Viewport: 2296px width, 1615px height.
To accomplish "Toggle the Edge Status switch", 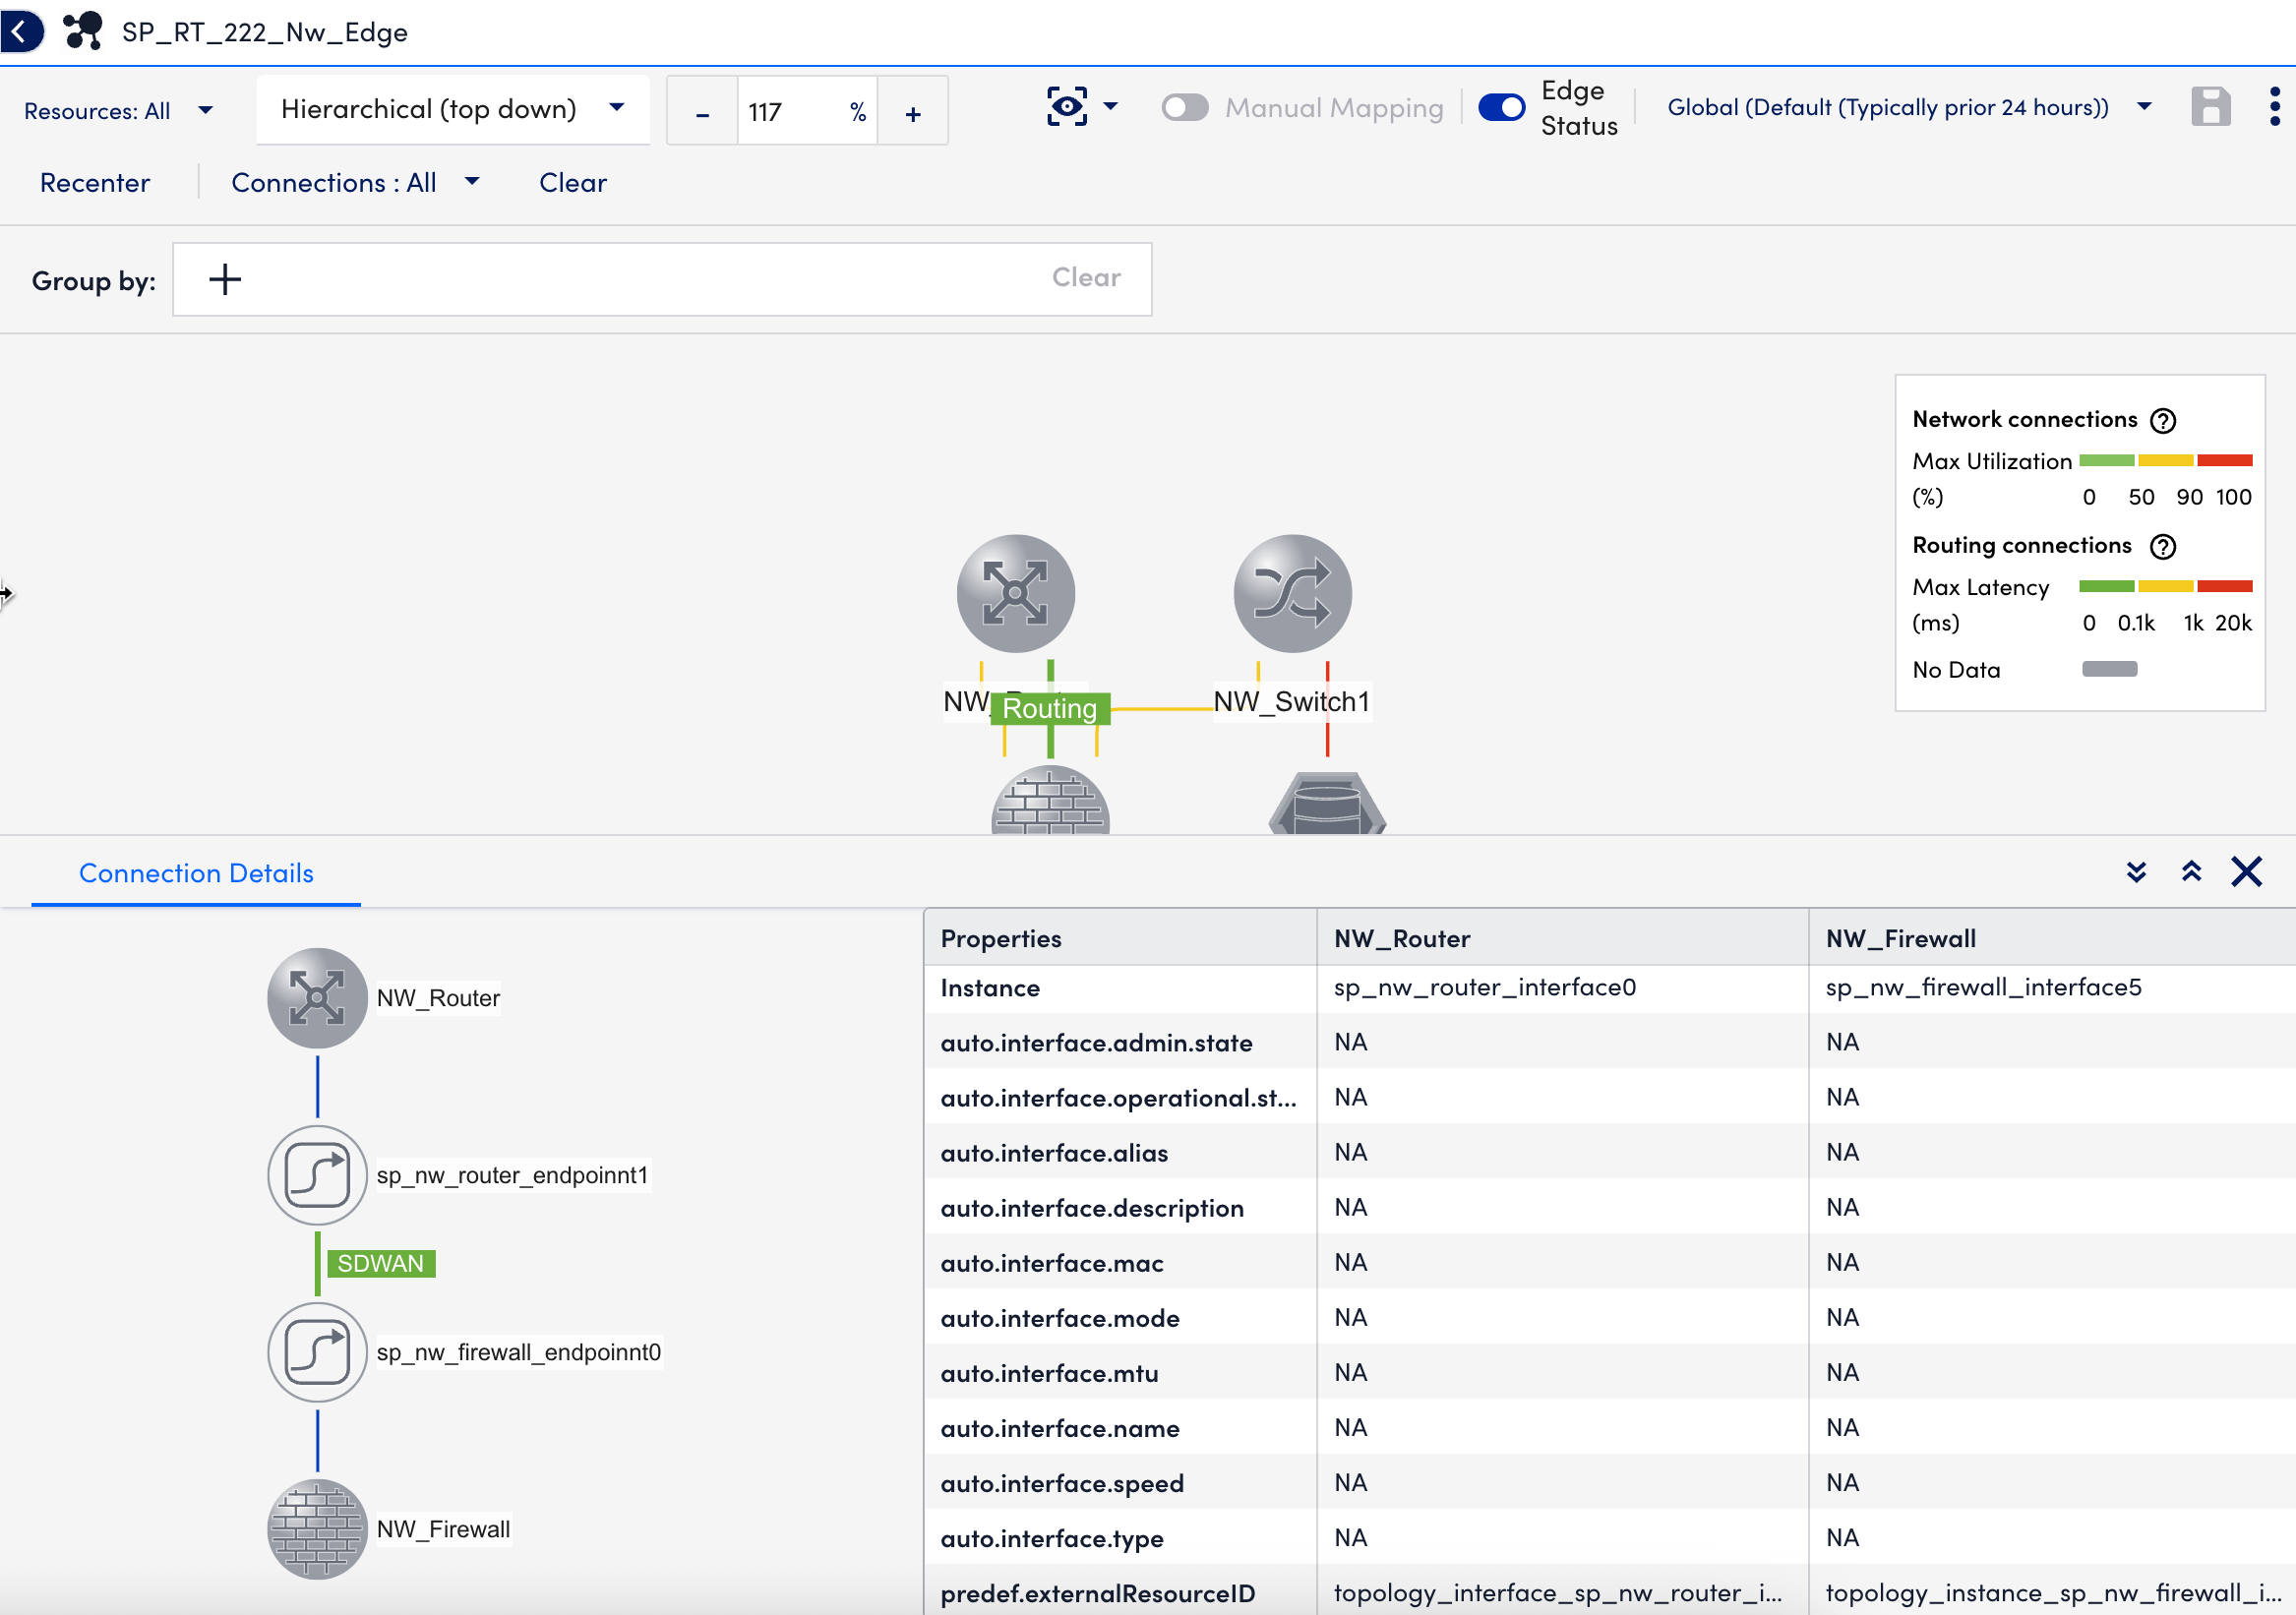I will click(1501, 107).
